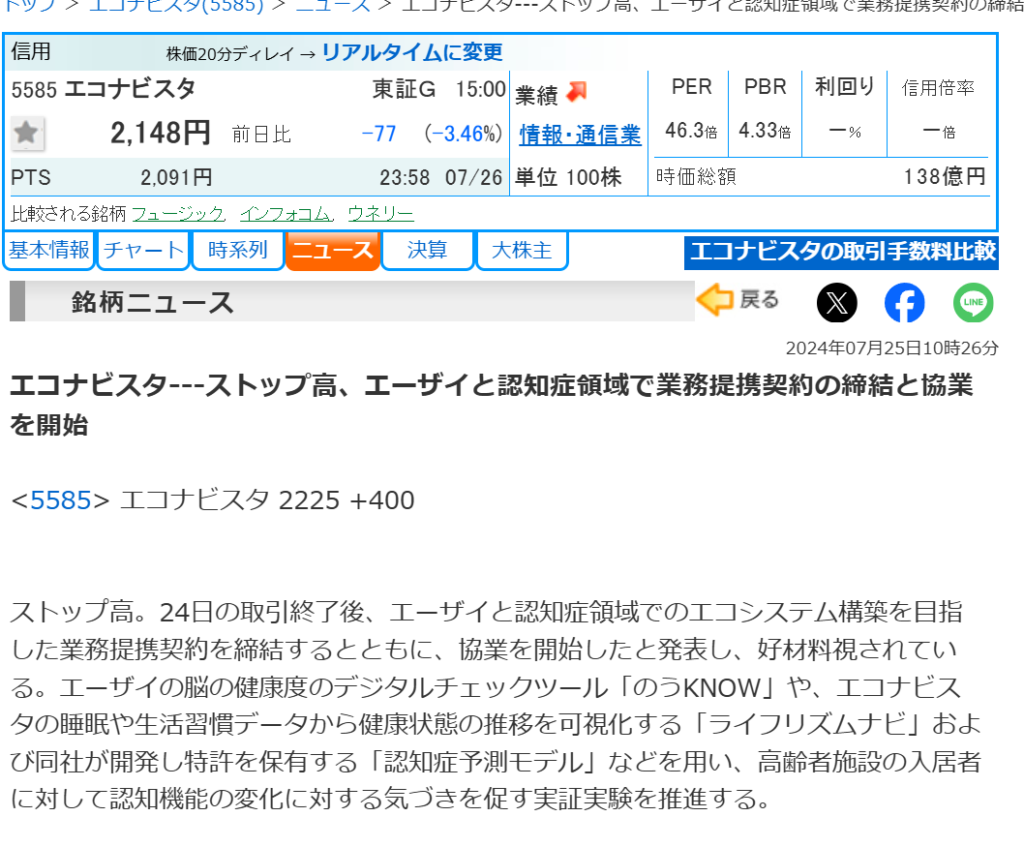Click リアルタイムに変更 link
The width and height of the screenshot is (1024, 847).
click(x=412, y=53)
